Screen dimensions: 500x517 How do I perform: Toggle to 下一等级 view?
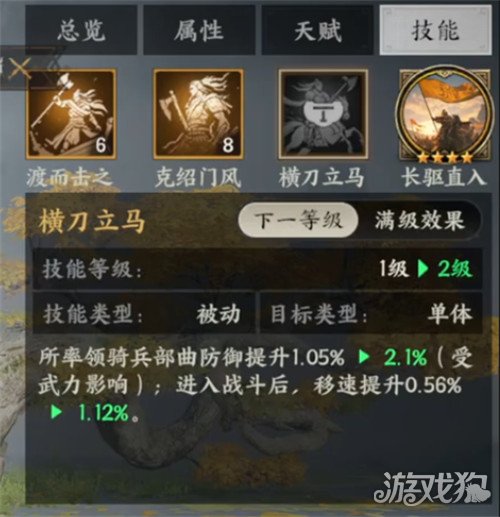[298, 220]
